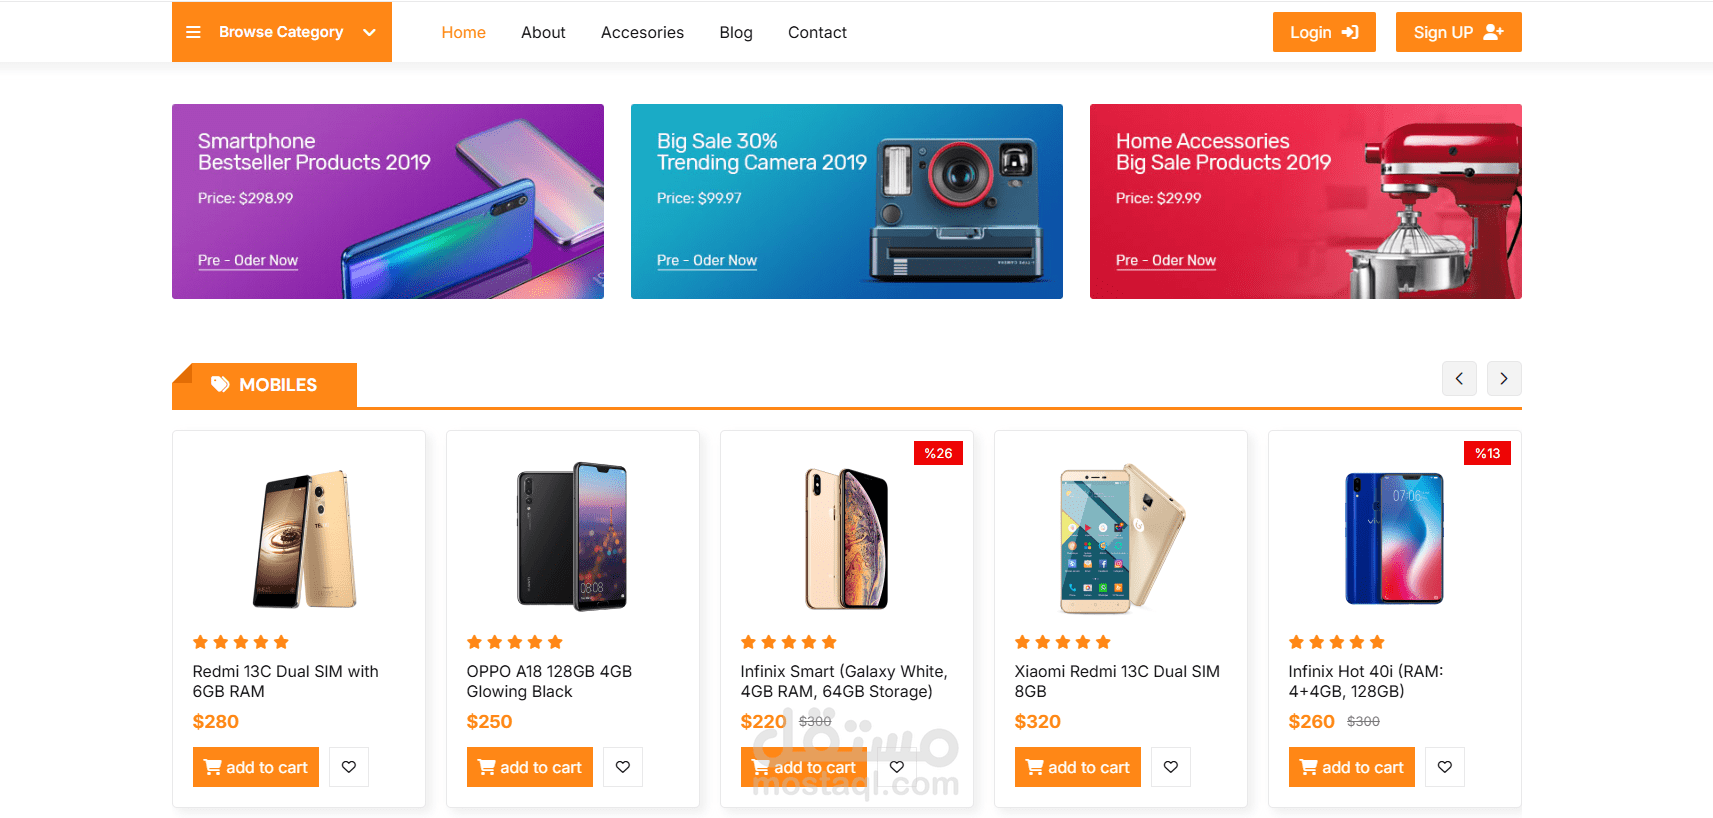
Task: Expand Browse Category dropdown chevron
Action: pos(369,32)
